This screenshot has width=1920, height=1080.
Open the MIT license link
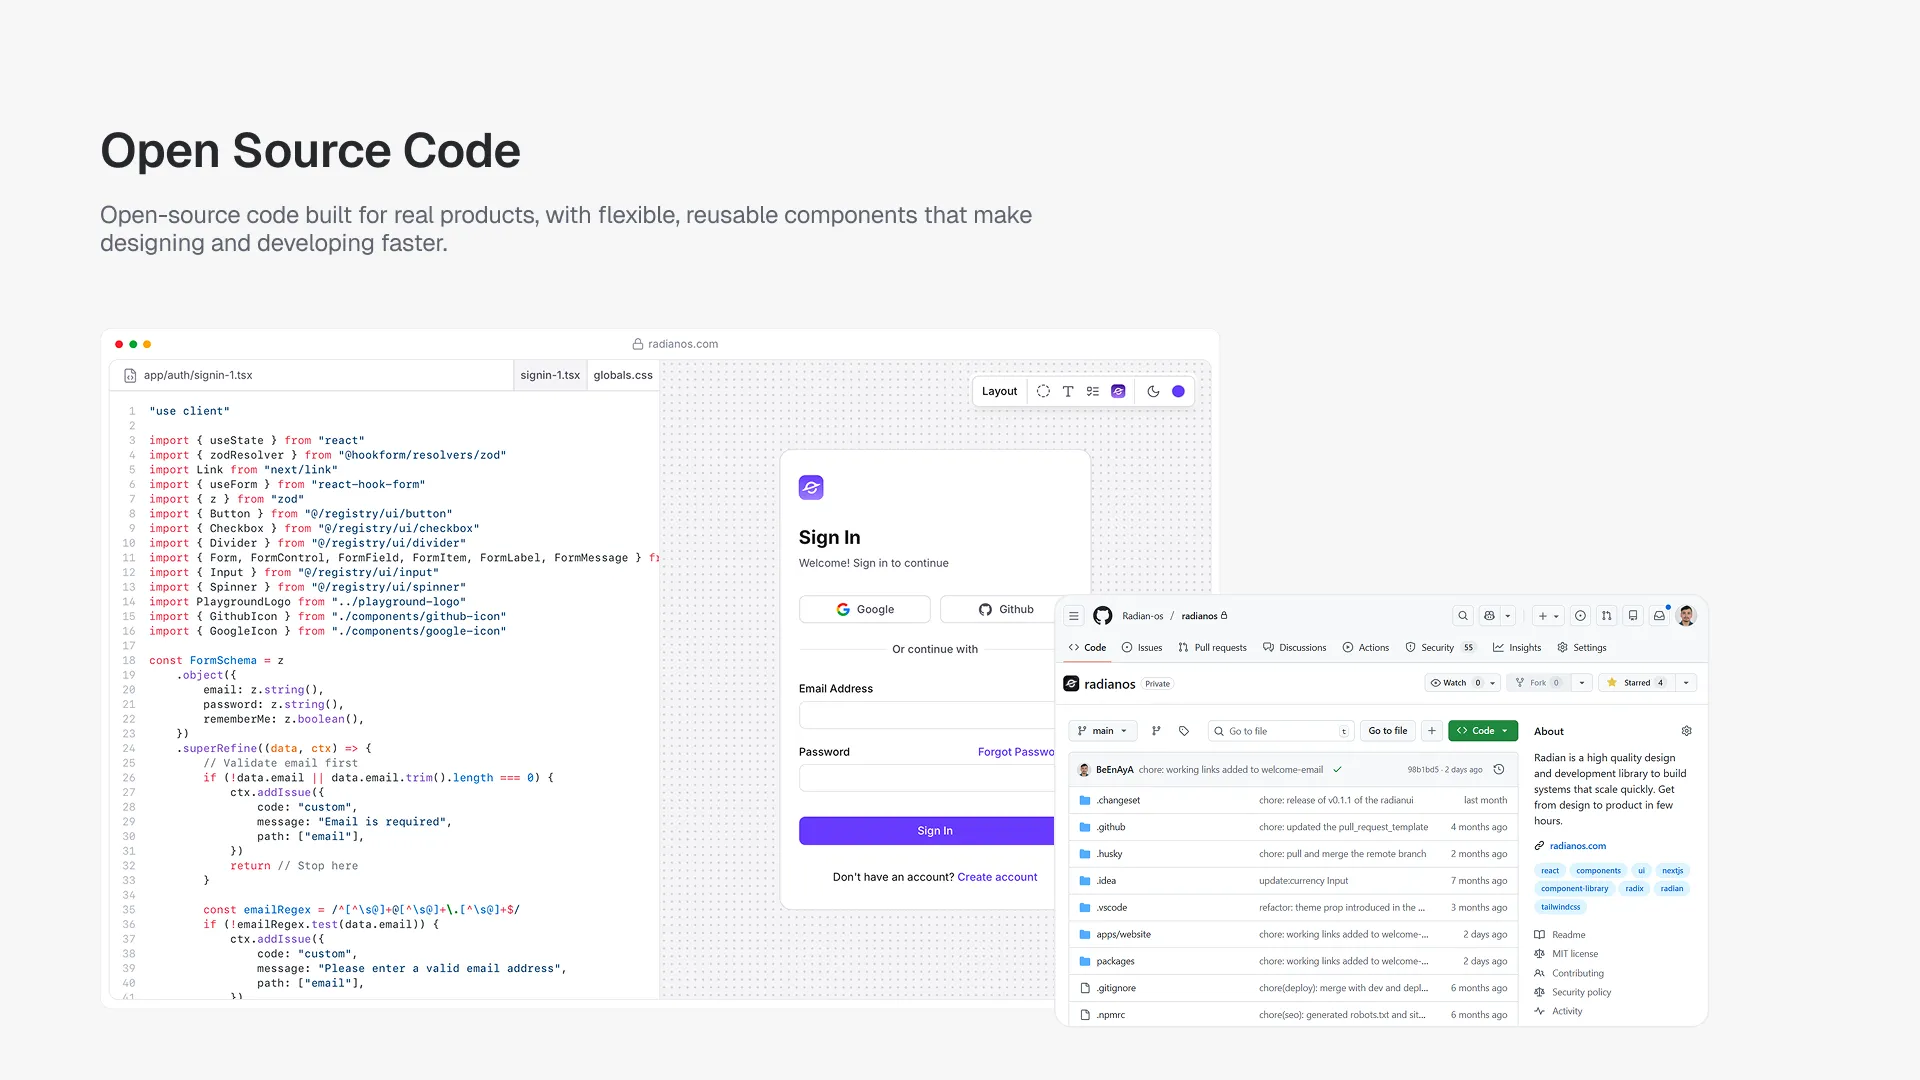pos(1575,954)
